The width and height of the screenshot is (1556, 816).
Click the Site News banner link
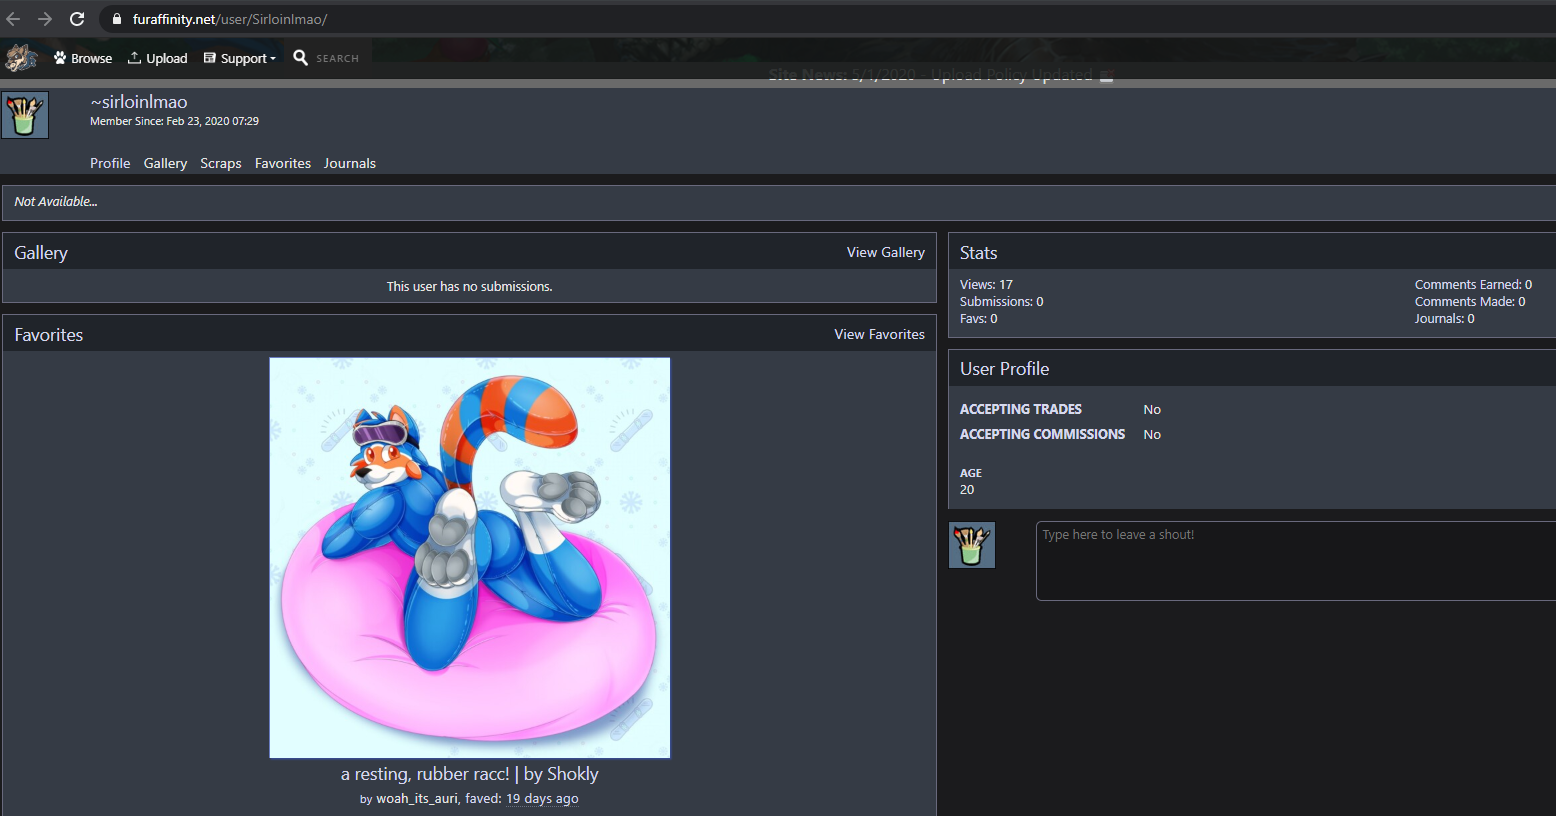[940, 75]
